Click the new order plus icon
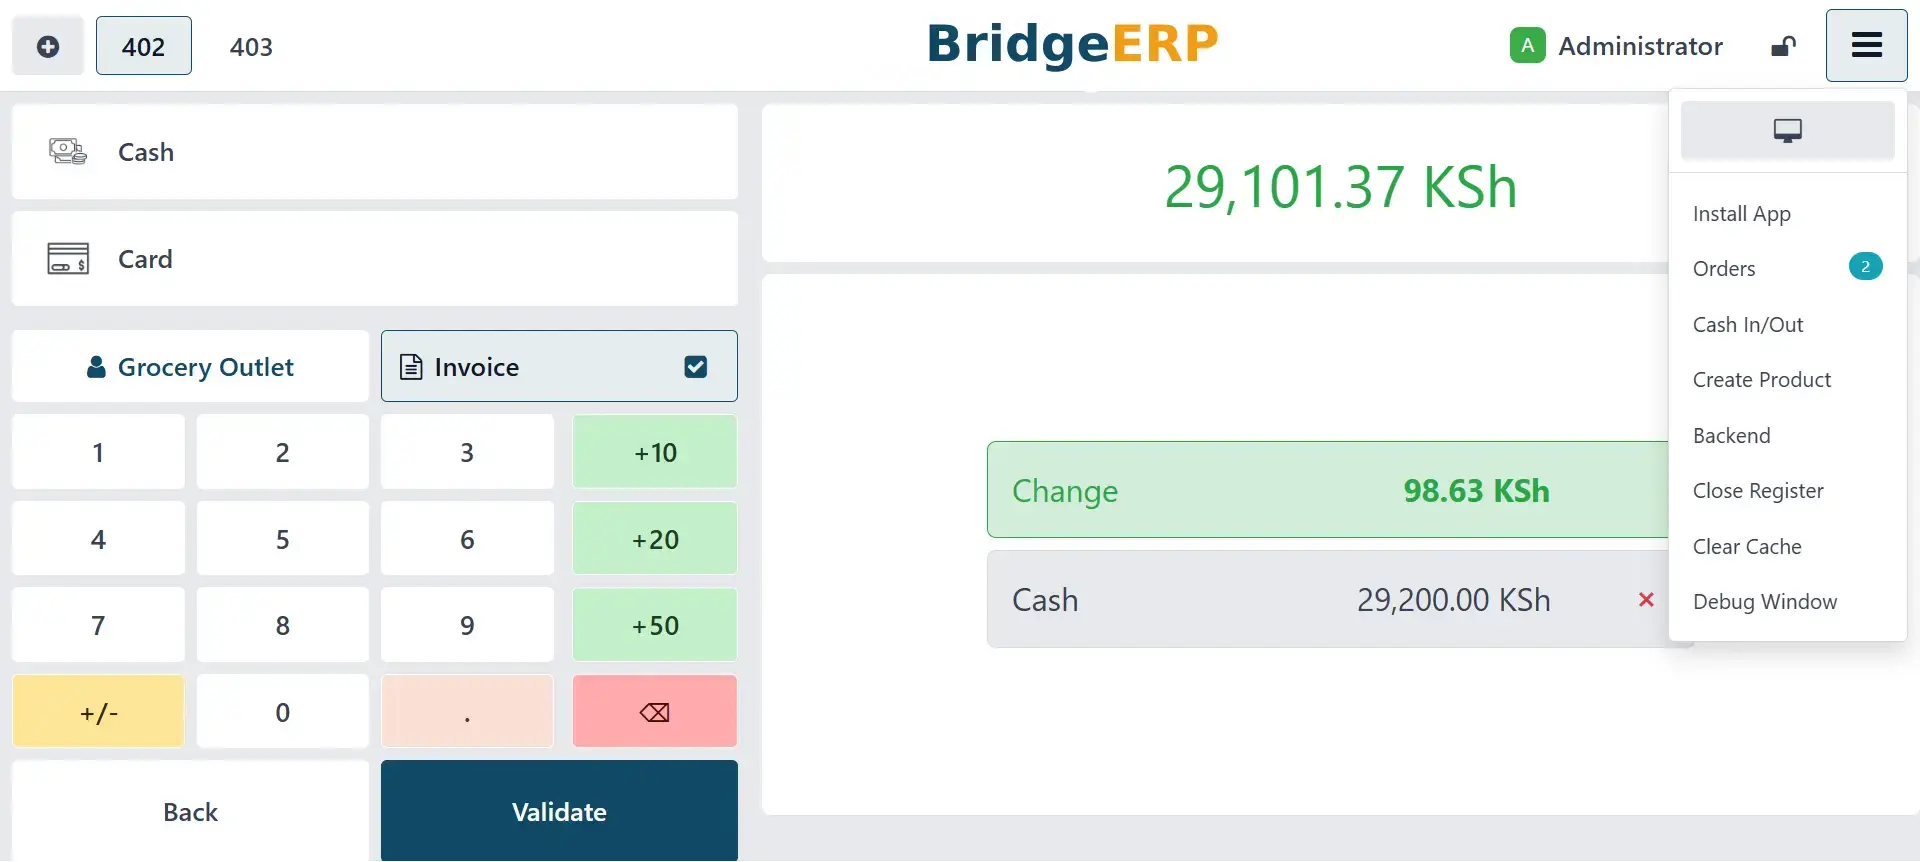Viewport: 1920px width, 862px height. click(x=47, y=46)
